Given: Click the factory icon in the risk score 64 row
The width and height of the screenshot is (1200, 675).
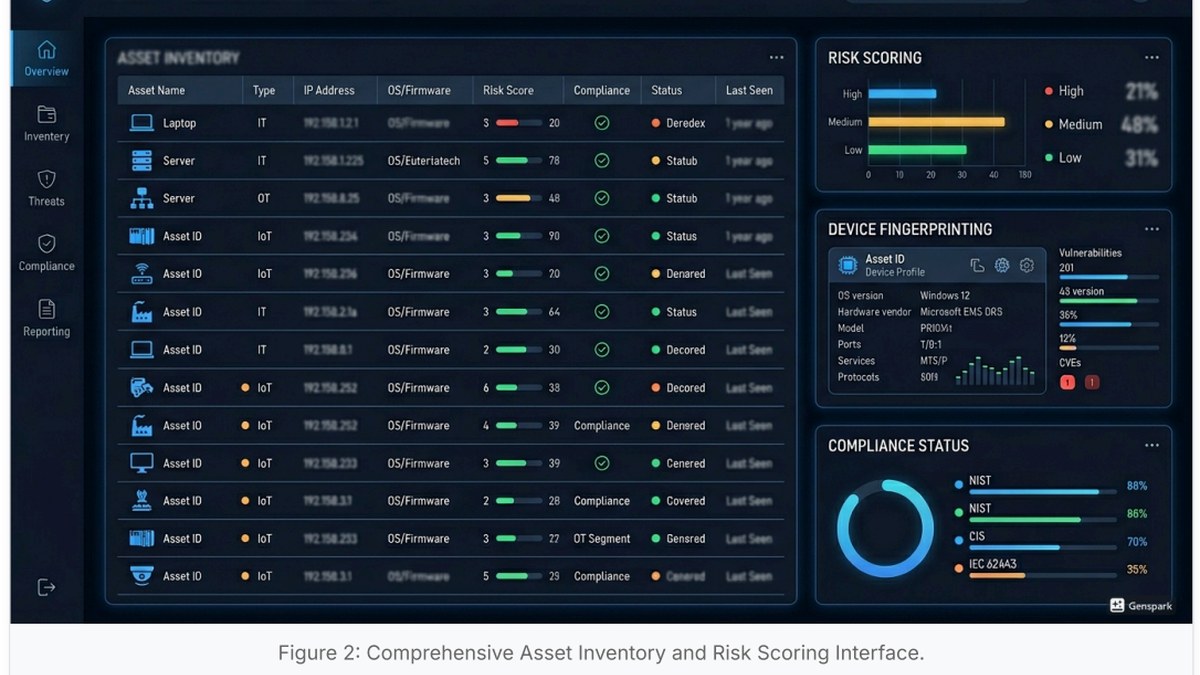Looking at the screenshot, I should tap(141, 312).
